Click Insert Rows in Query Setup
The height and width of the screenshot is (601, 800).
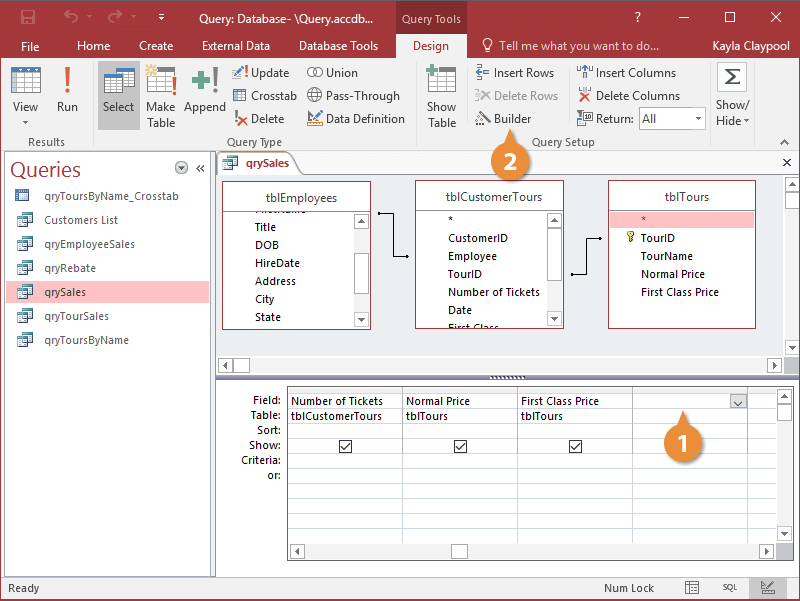(x=514, y=73)
